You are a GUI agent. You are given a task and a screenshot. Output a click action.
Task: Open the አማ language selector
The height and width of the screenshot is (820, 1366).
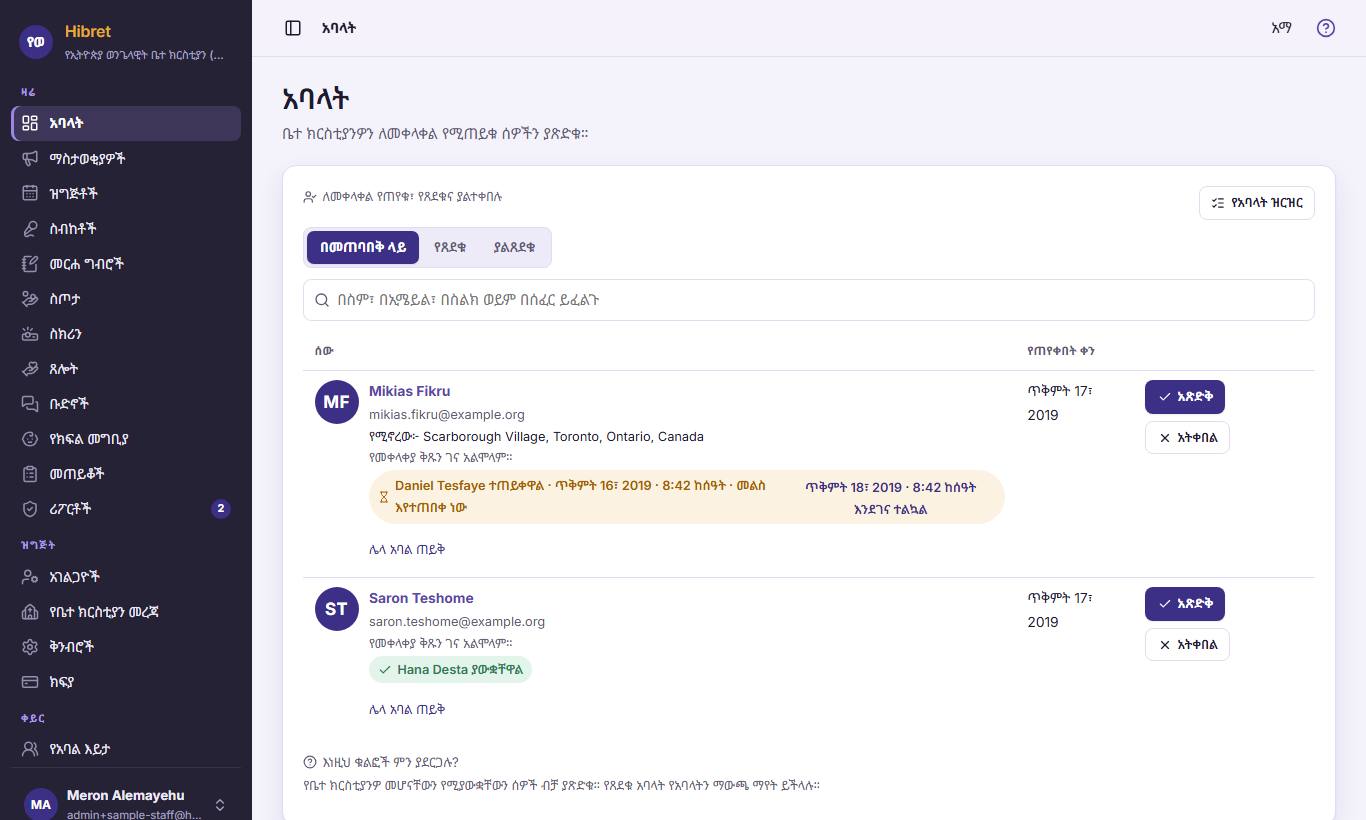point(1281,28)
